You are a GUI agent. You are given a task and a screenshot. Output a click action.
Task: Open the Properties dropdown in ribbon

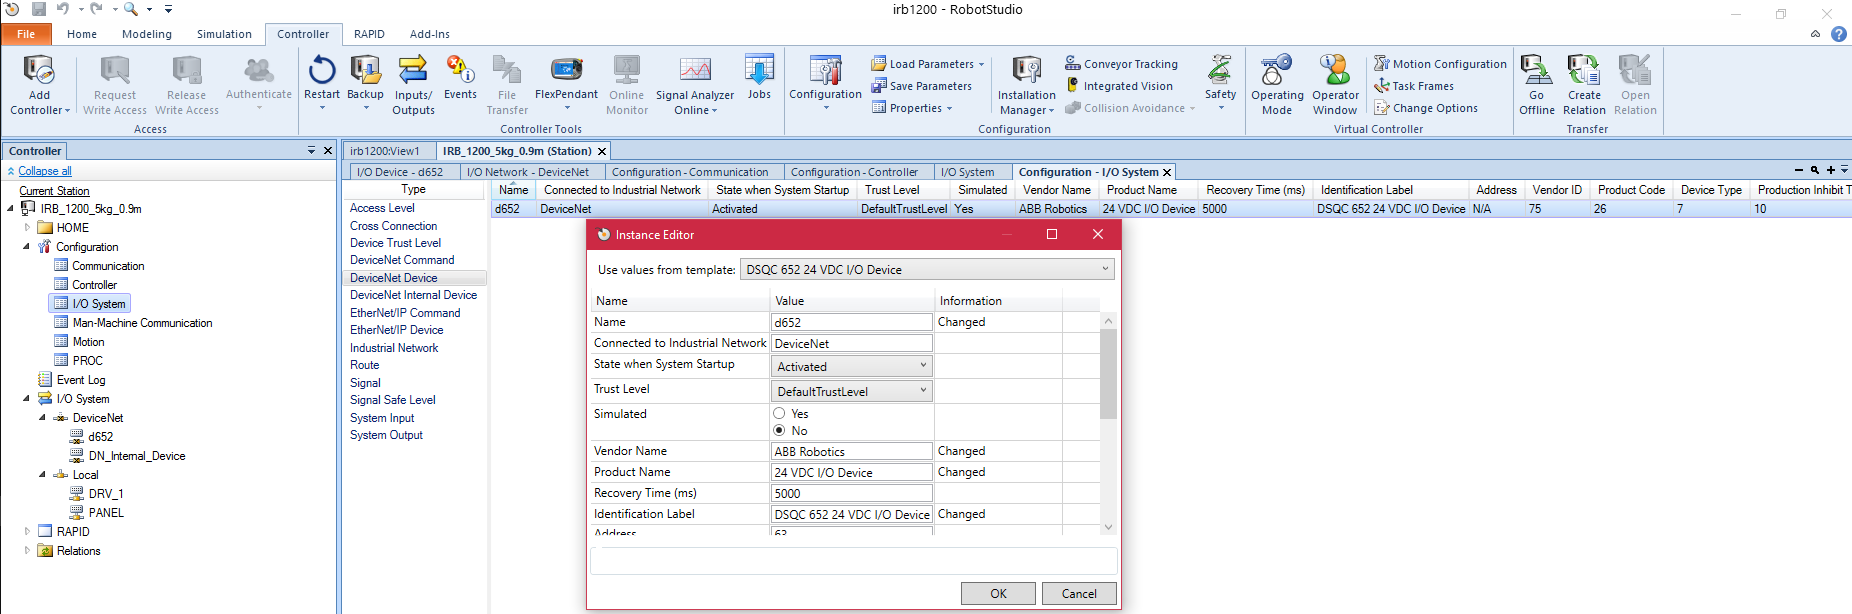point(912,108)
